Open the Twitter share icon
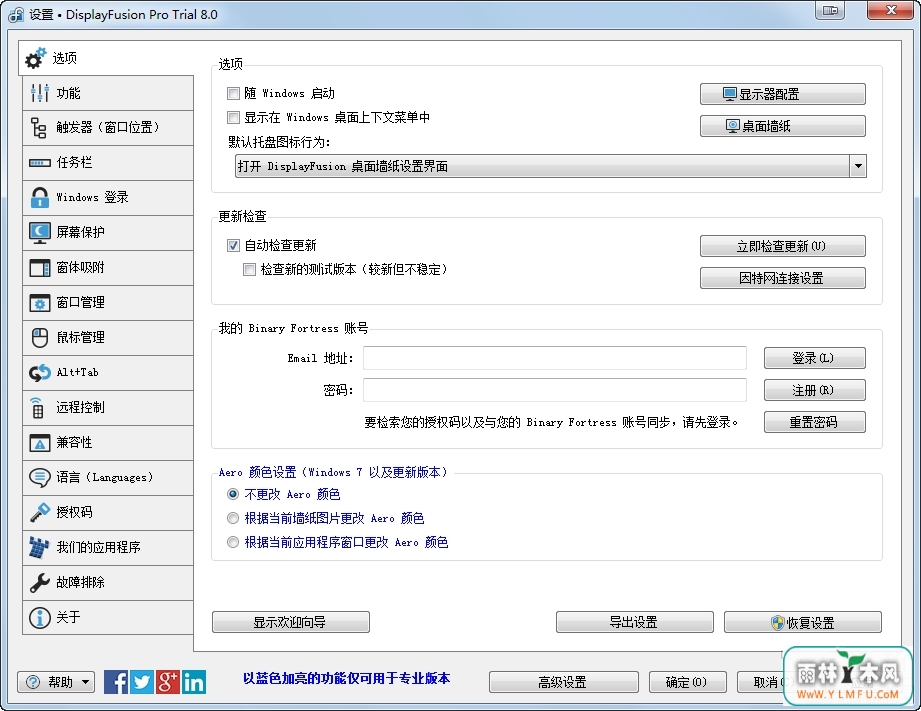Image resolution: width=921 pixels, height=711 pixels. 142,682
